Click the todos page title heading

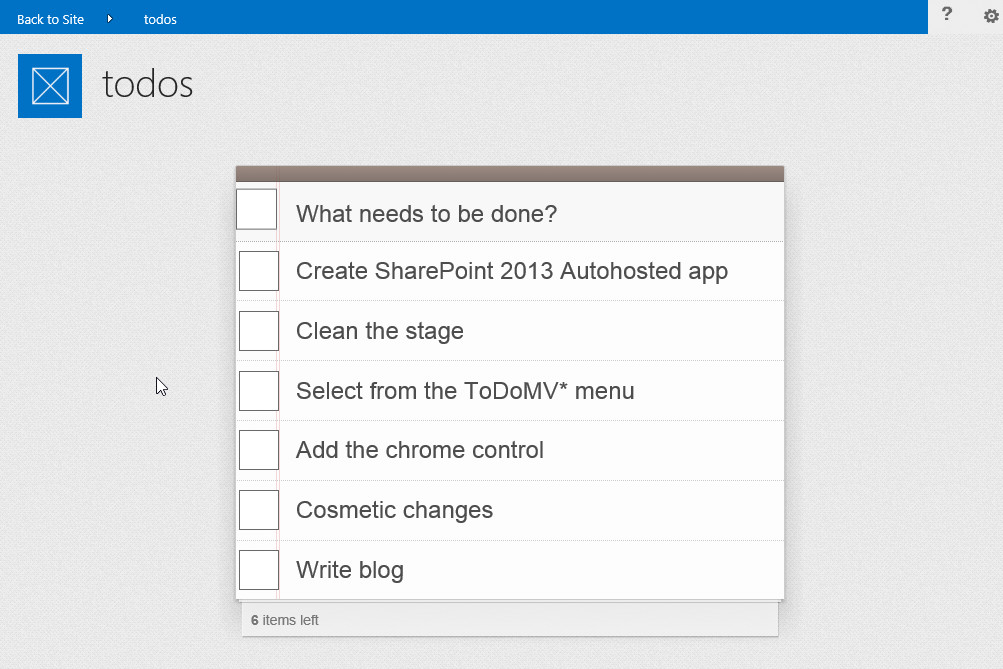(x=148, y=84)
